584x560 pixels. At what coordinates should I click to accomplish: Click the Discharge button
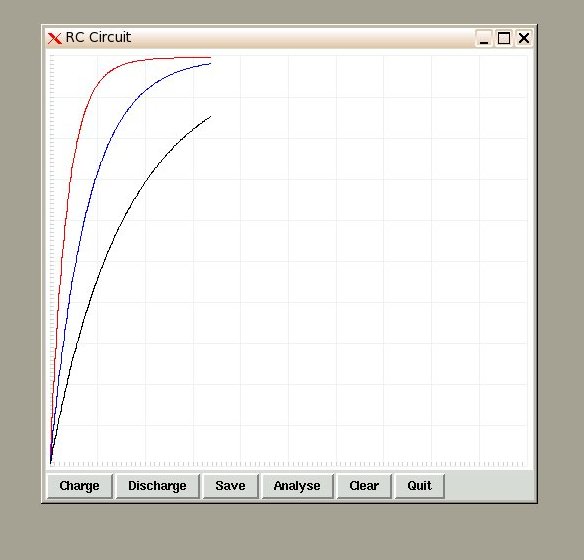[158, 486]
